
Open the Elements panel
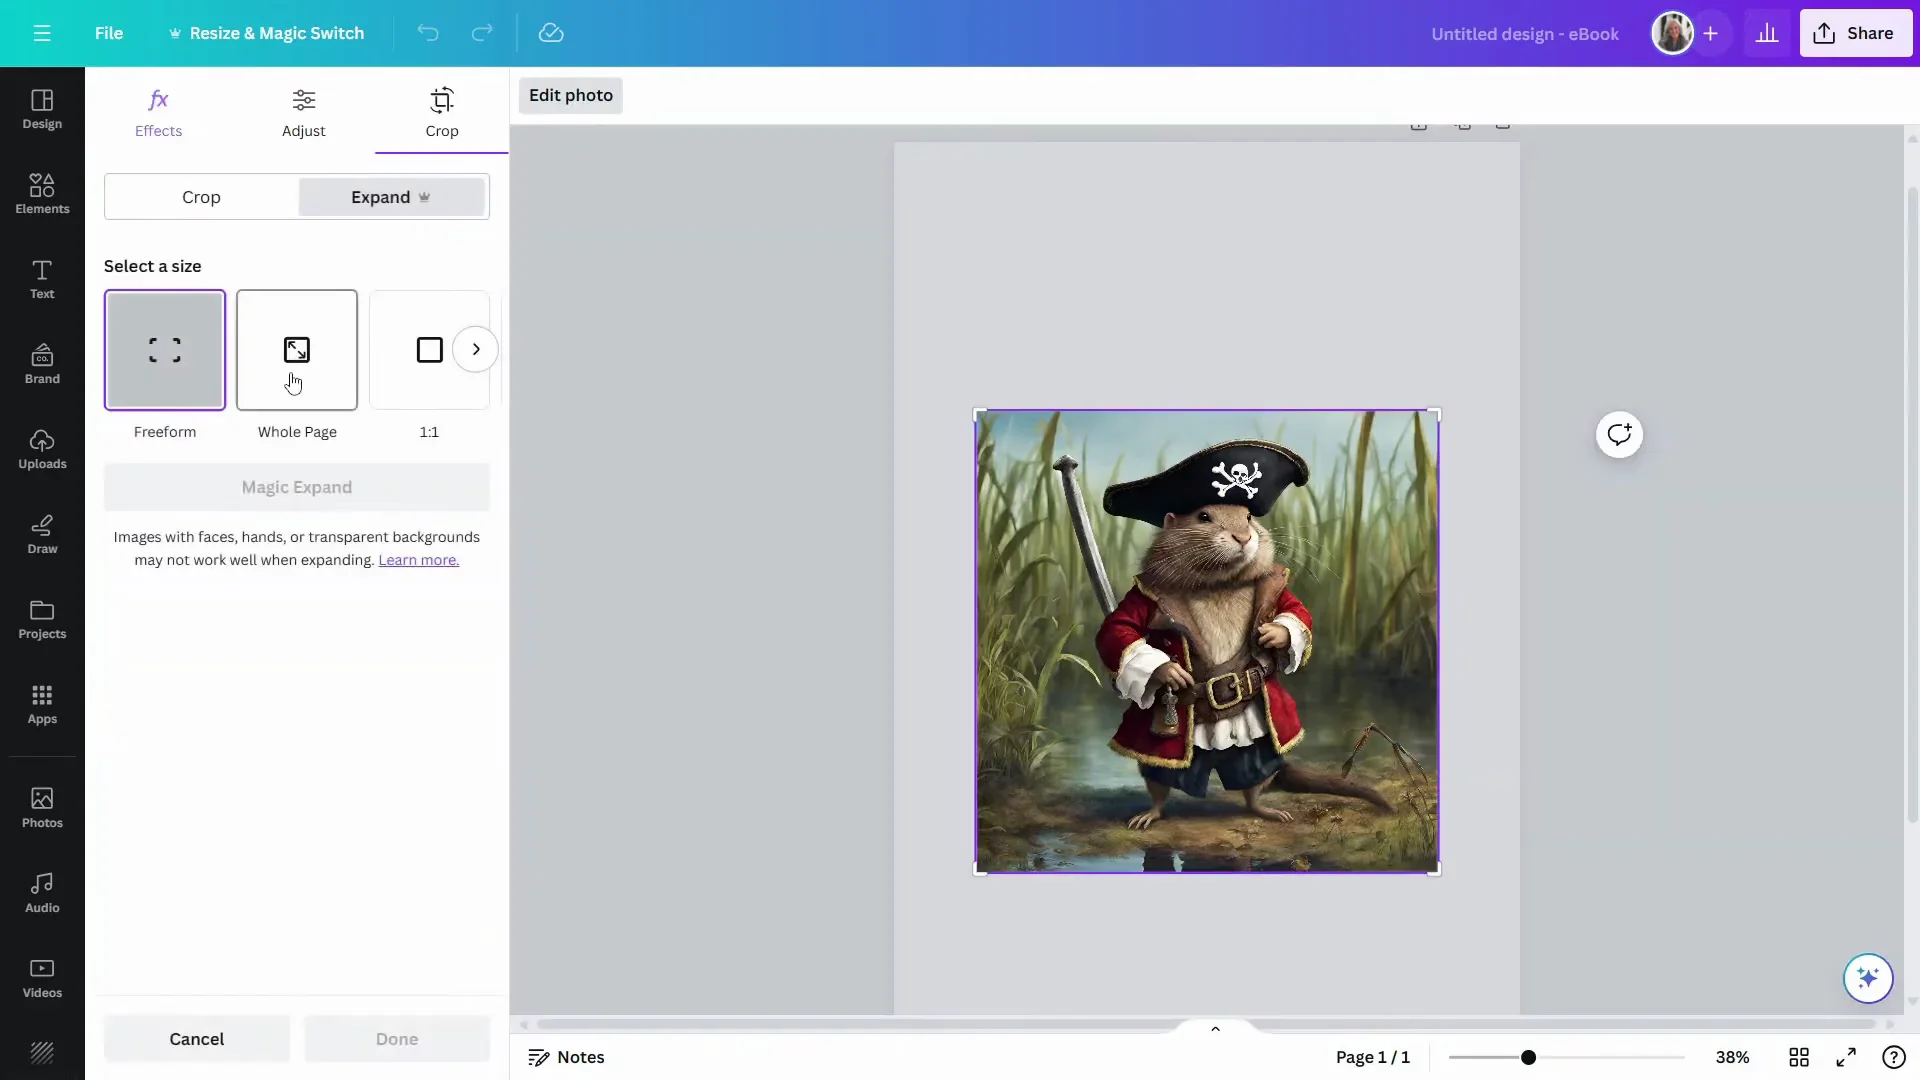point(41,192)
